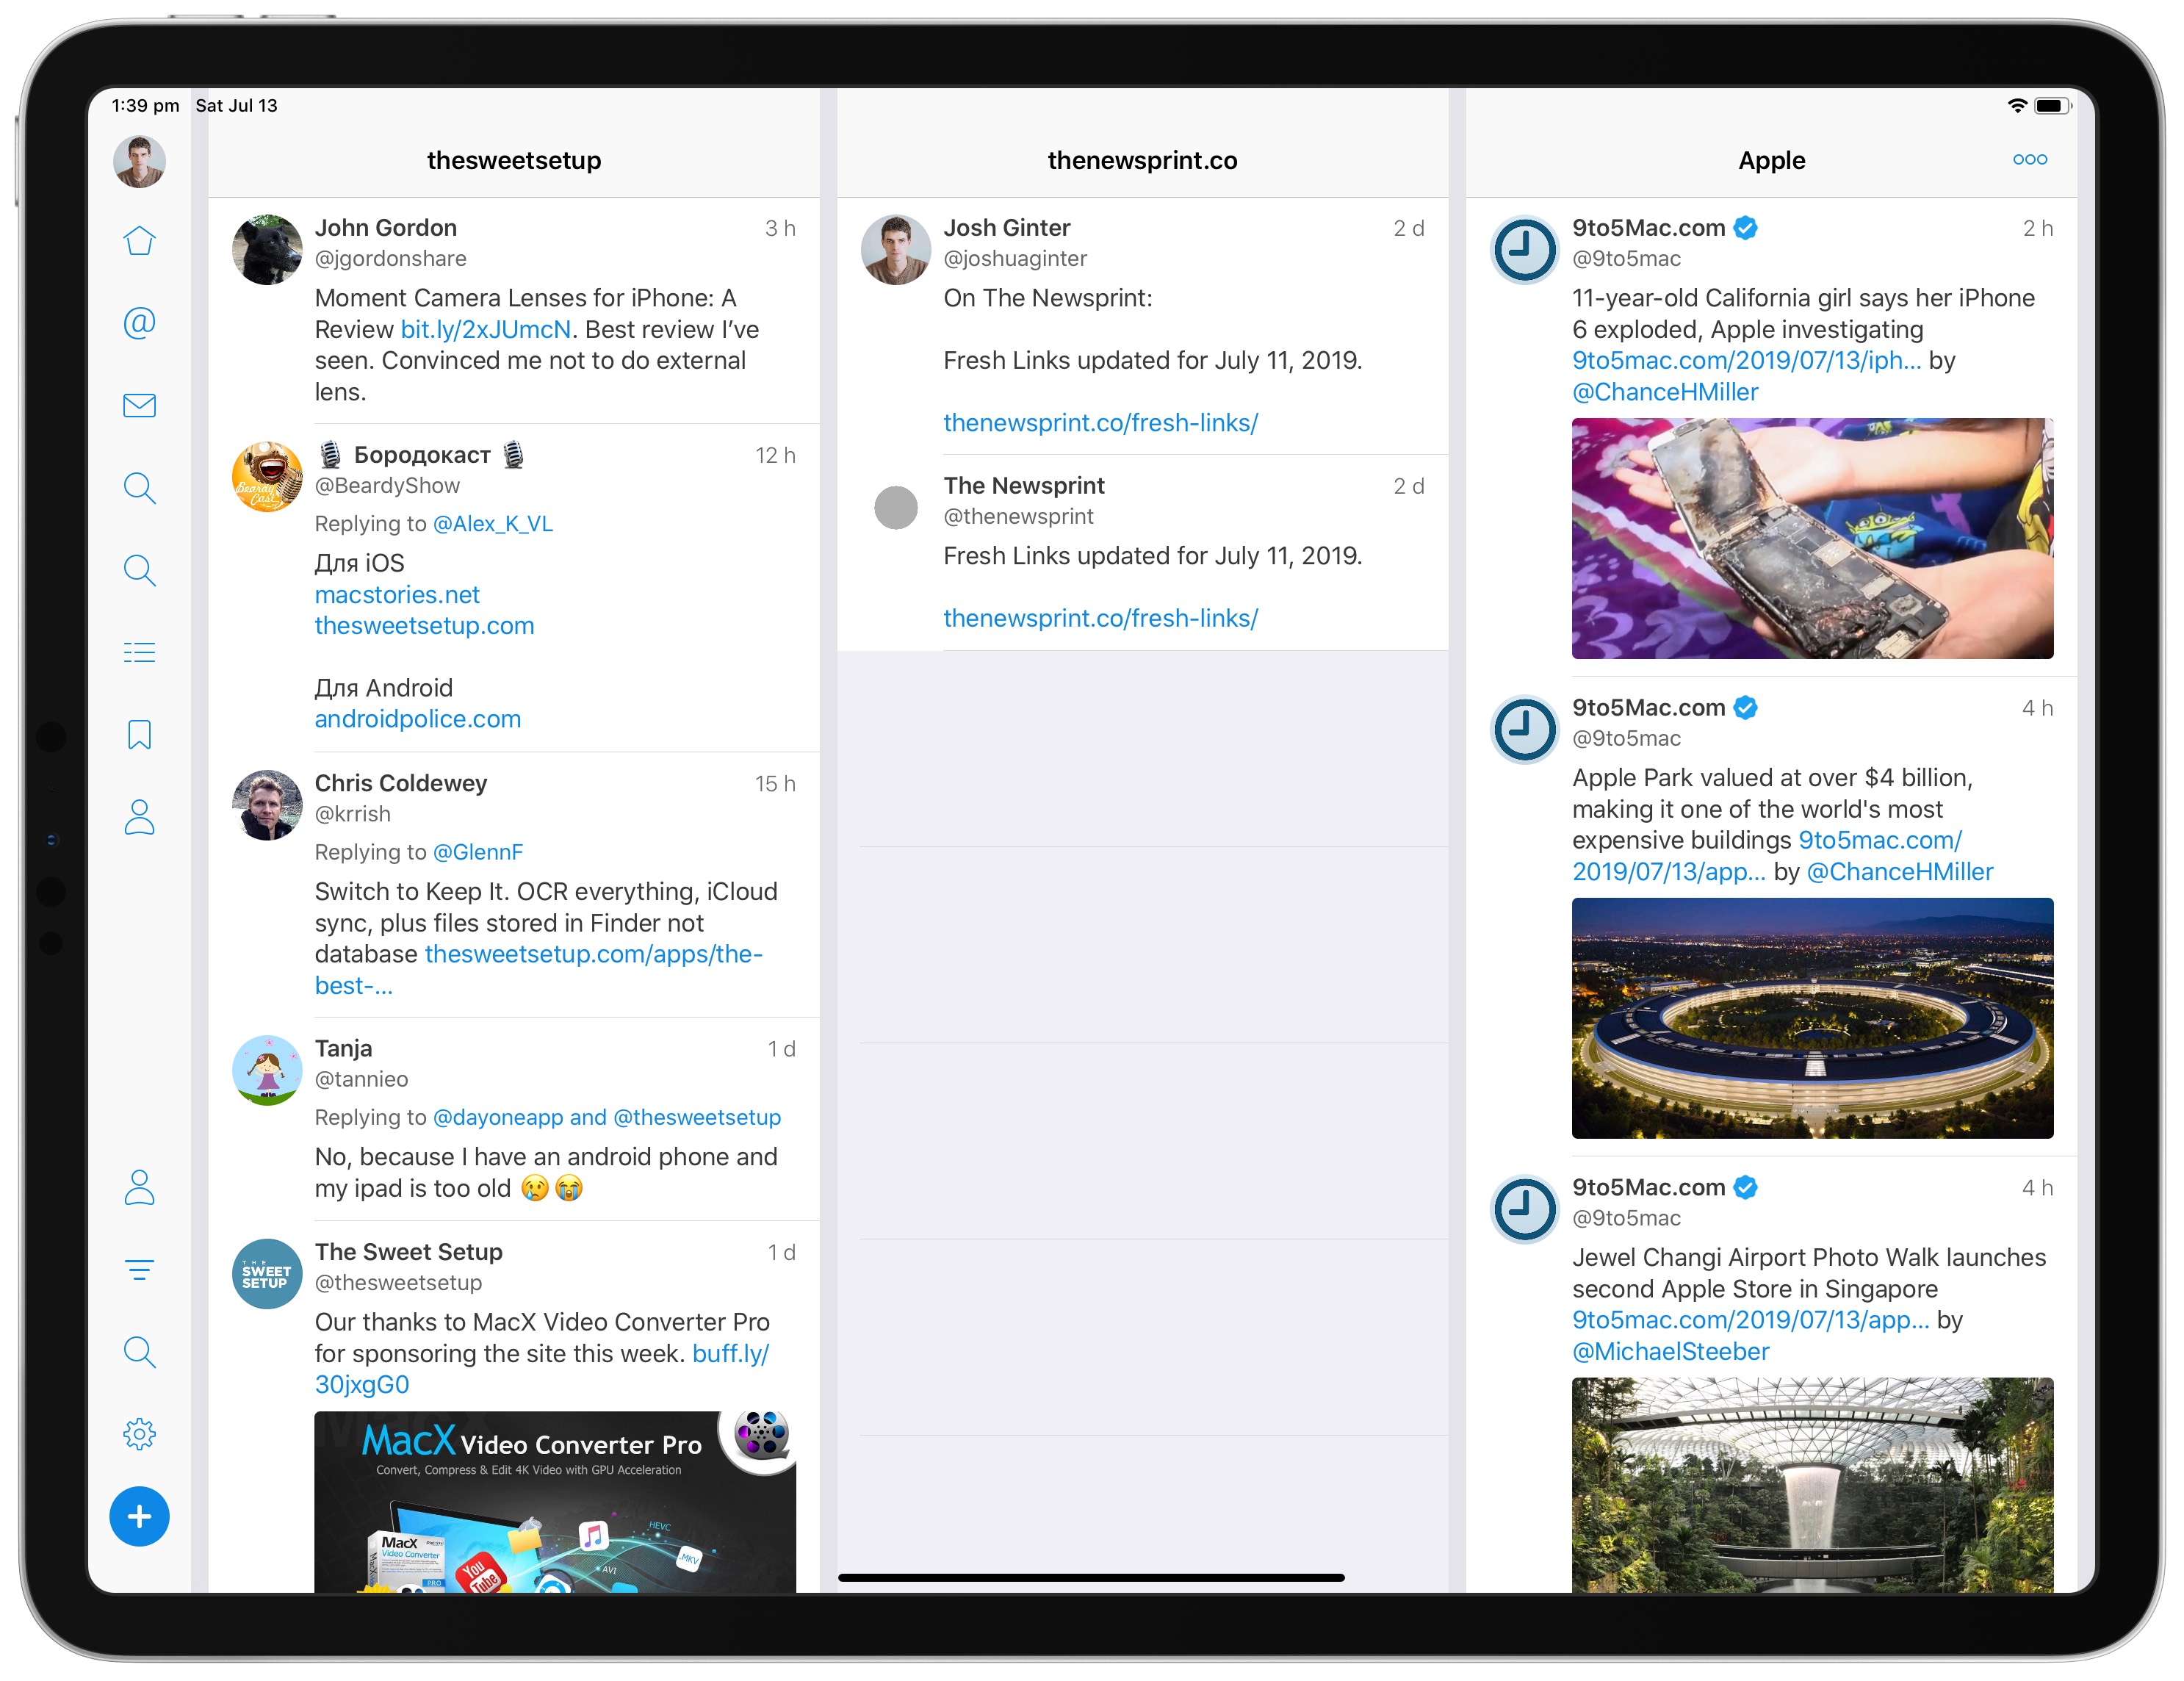Tap @ChanceHMiller in the iPhone 6 tweet

pos(1665,392)
